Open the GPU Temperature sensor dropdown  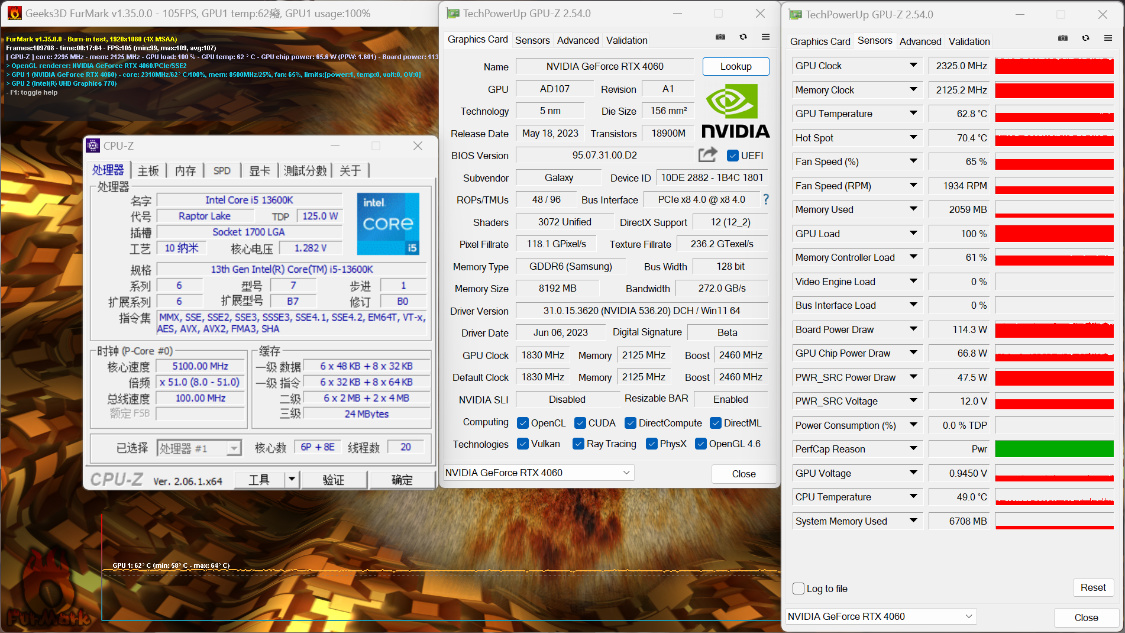click(x=913, y=113)
